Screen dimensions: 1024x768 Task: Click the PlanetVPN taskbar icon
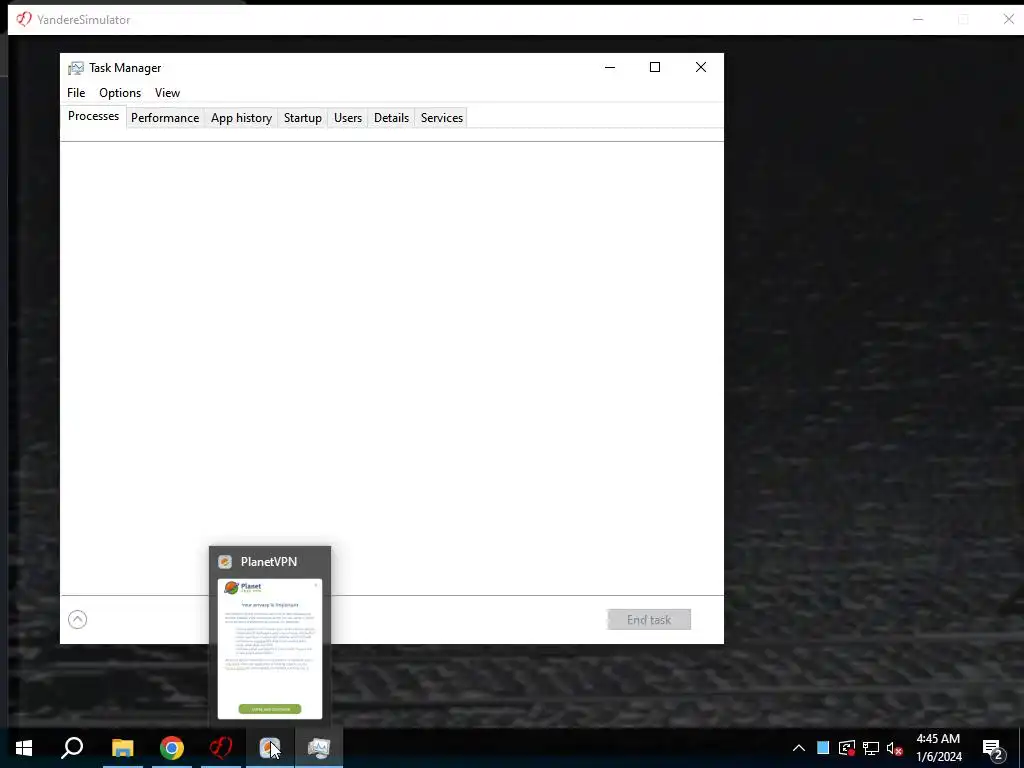270,748
